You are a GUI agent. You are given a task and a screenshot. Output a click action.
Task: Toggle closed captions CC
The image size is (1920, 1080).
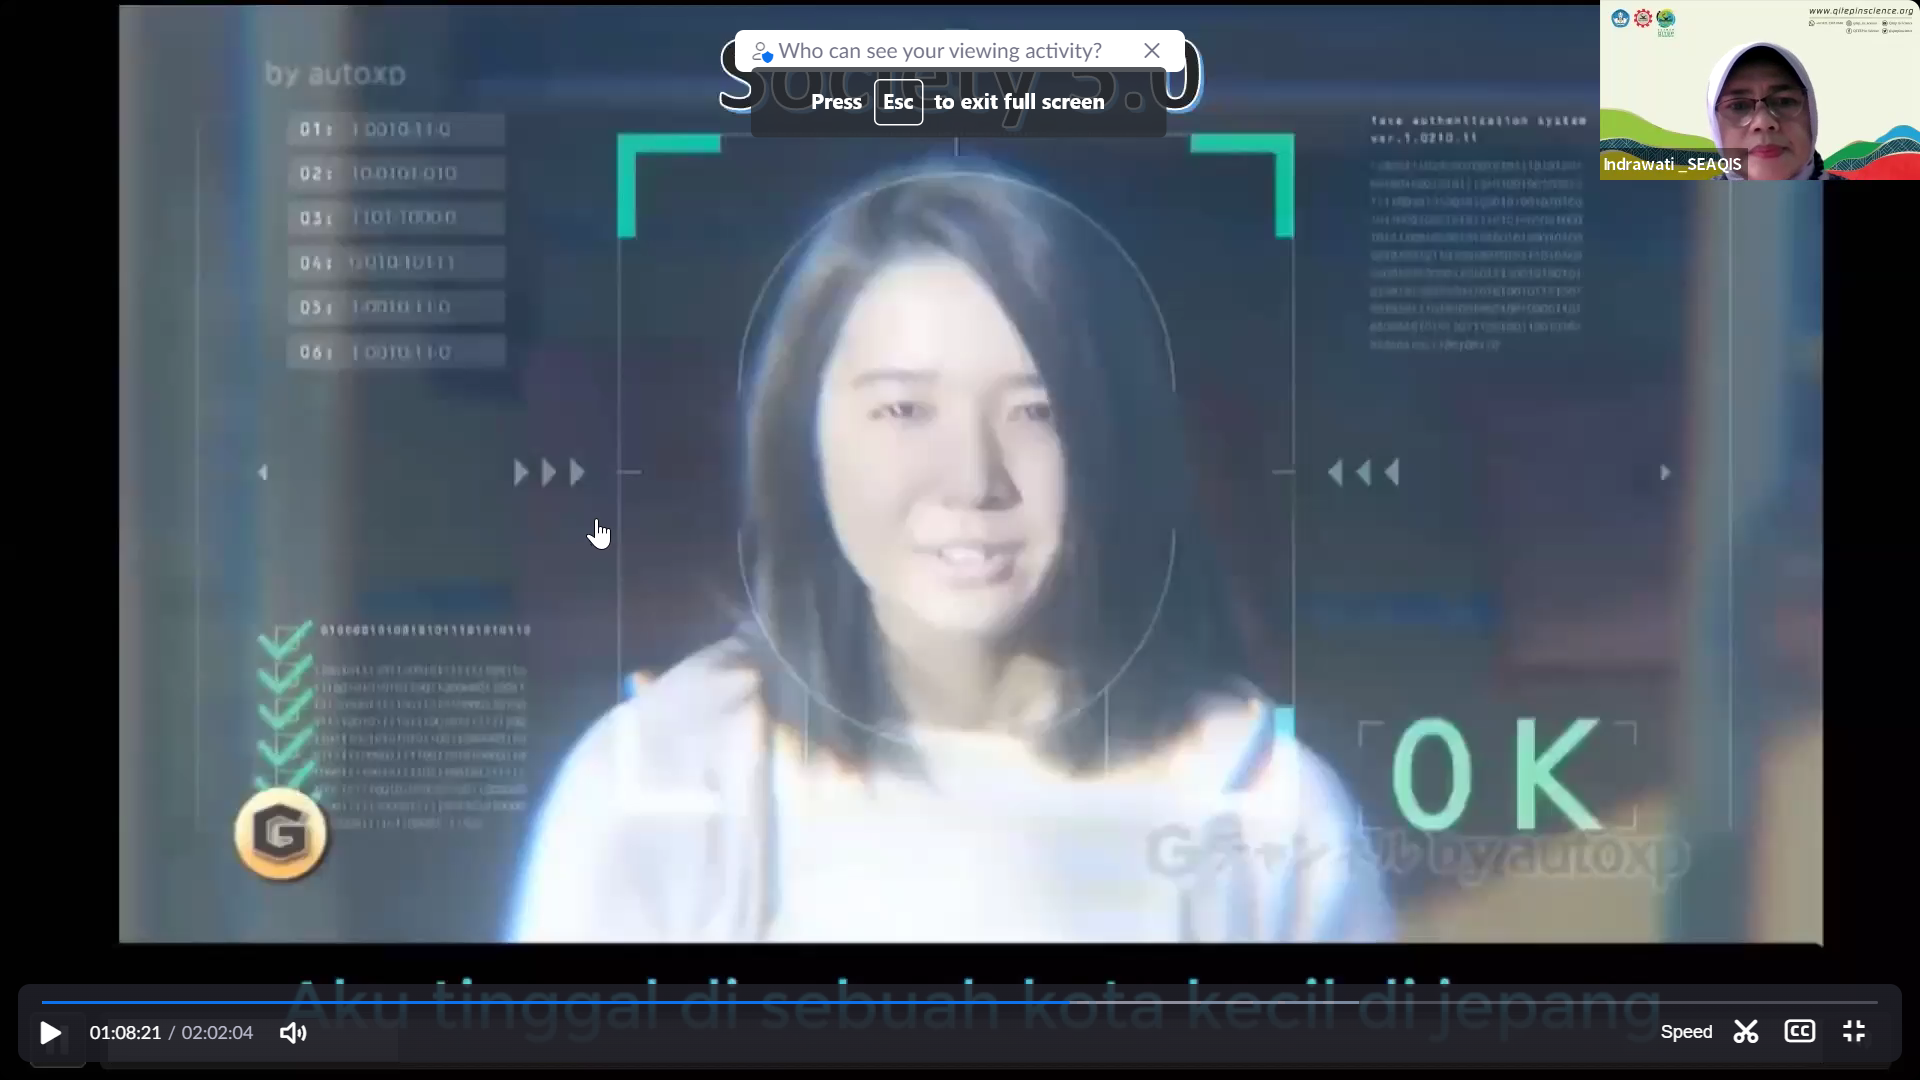1799,1031
